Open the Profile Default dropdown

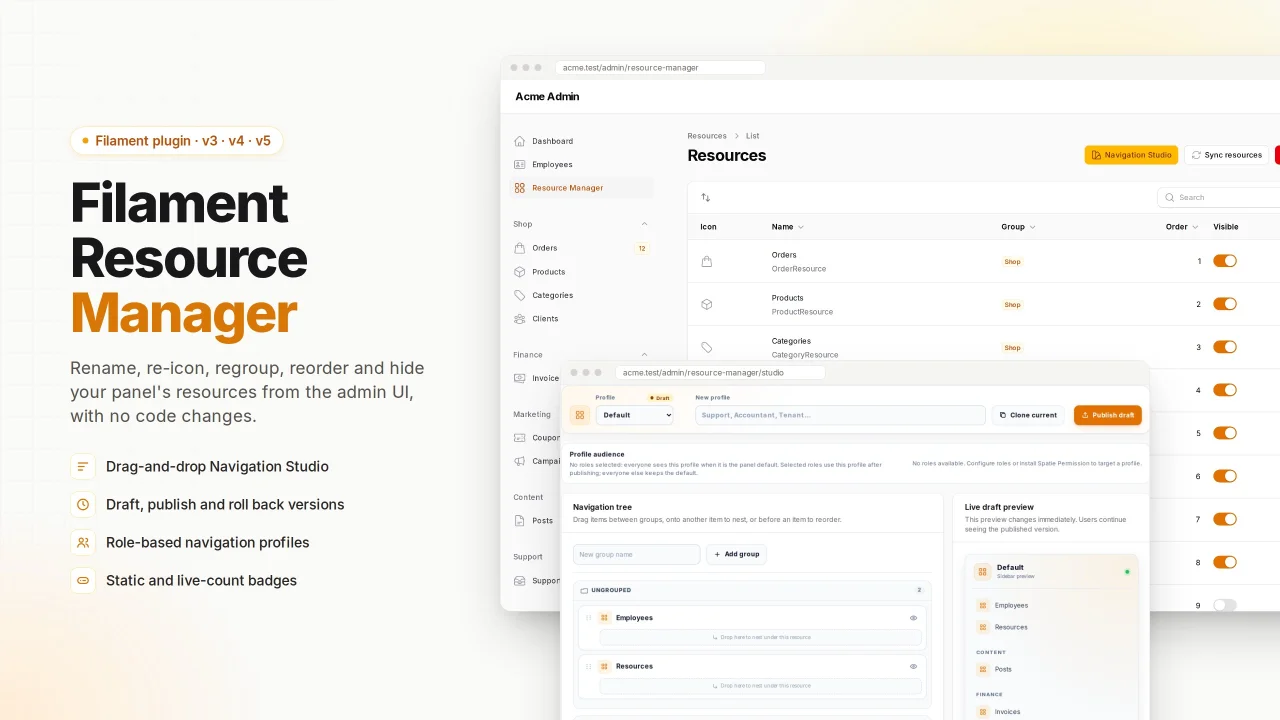click(635, 414)
